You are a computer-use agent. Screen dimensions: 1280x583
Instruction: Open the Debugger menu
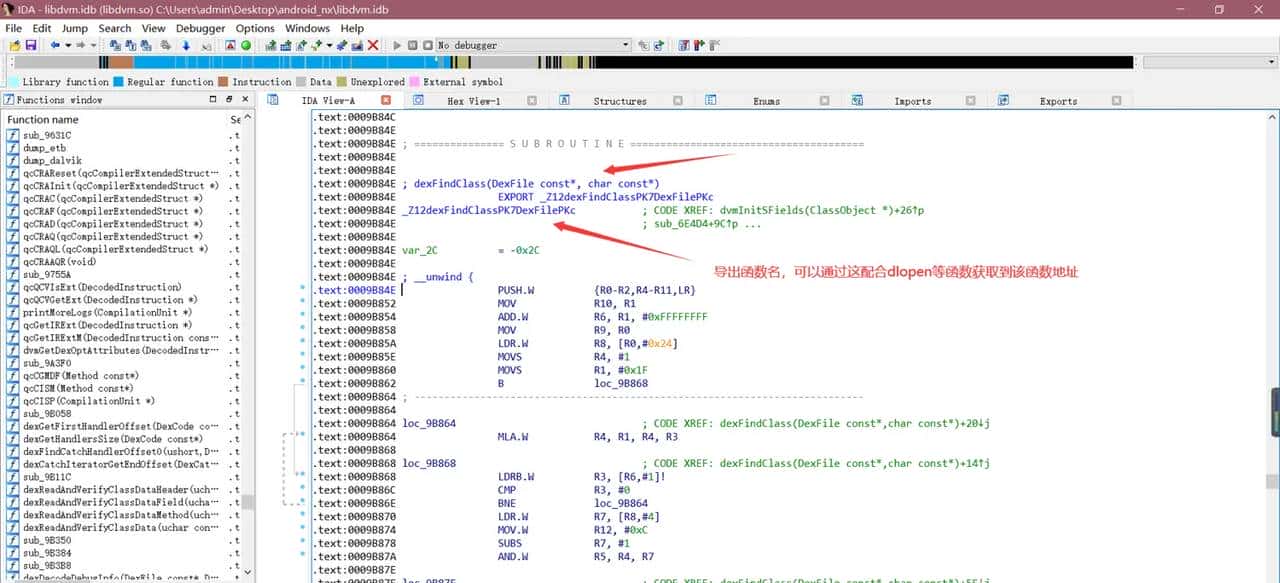200,28
